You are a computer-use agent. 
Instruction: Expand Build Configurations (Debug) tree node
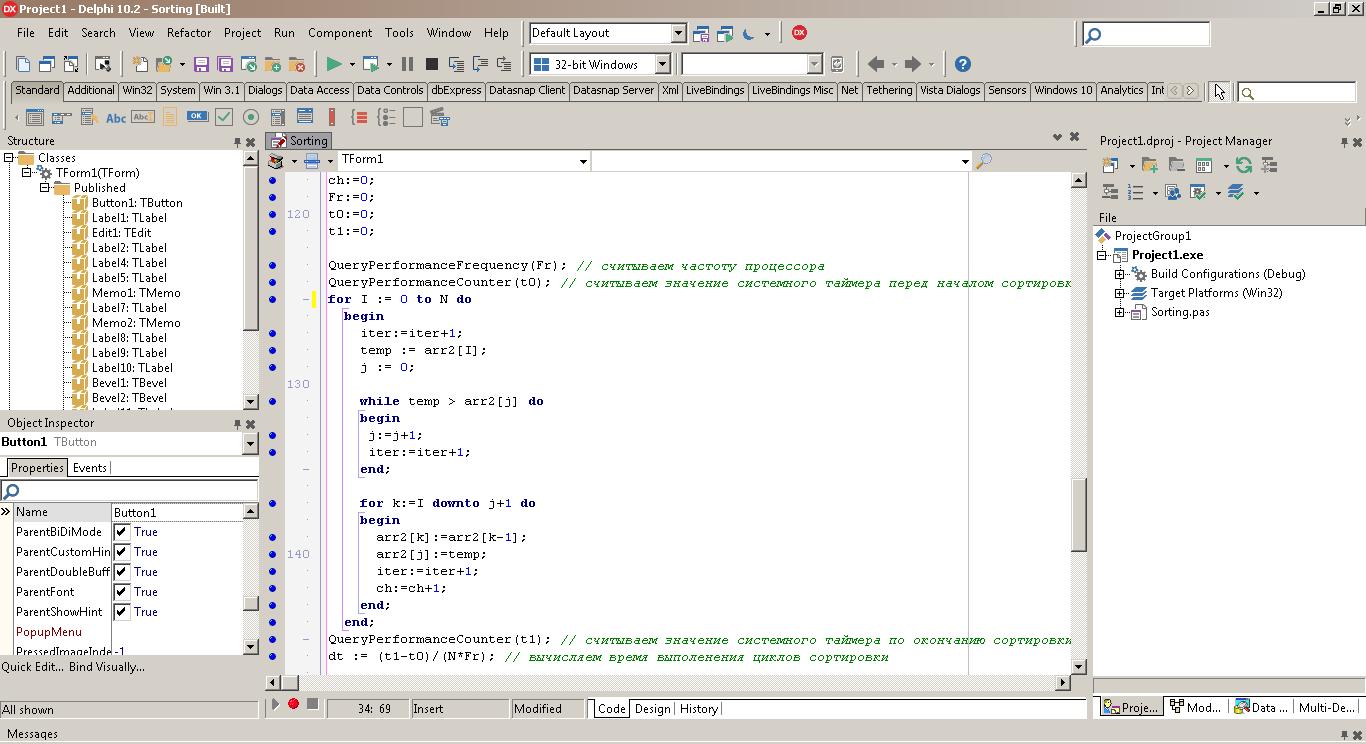(1120, 274)
